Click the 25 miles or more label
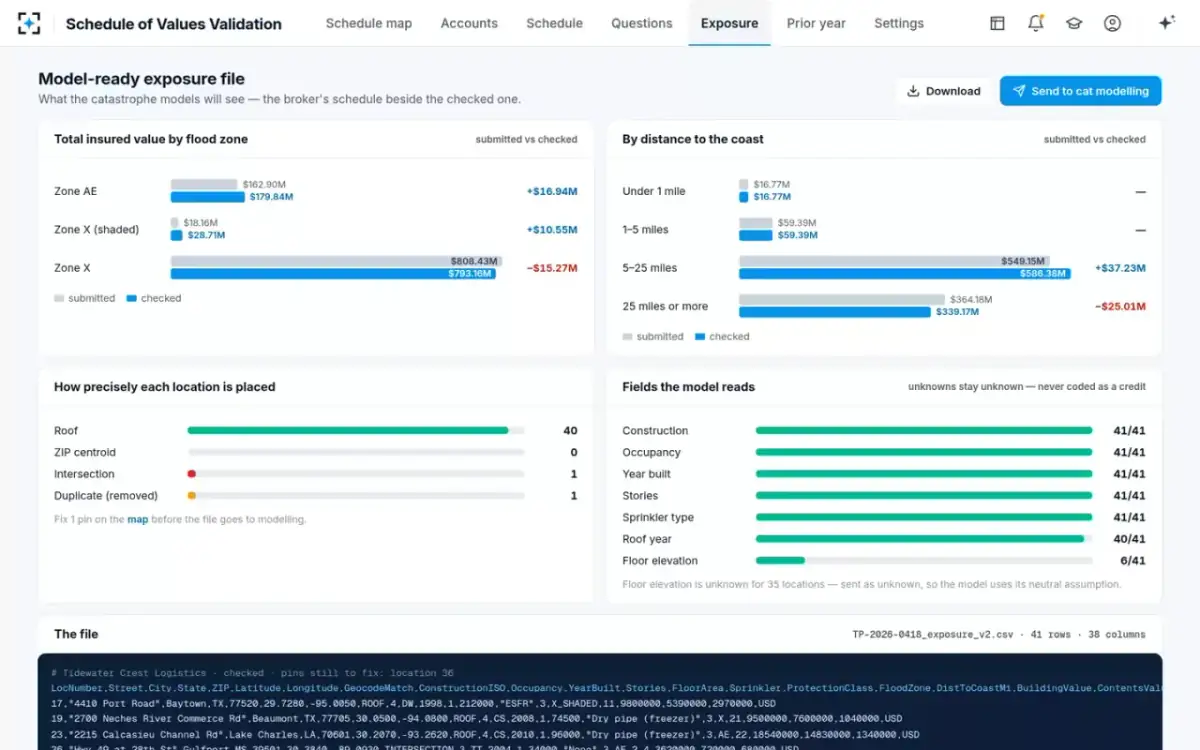The image size is (1200, 750). click(665, 306)
